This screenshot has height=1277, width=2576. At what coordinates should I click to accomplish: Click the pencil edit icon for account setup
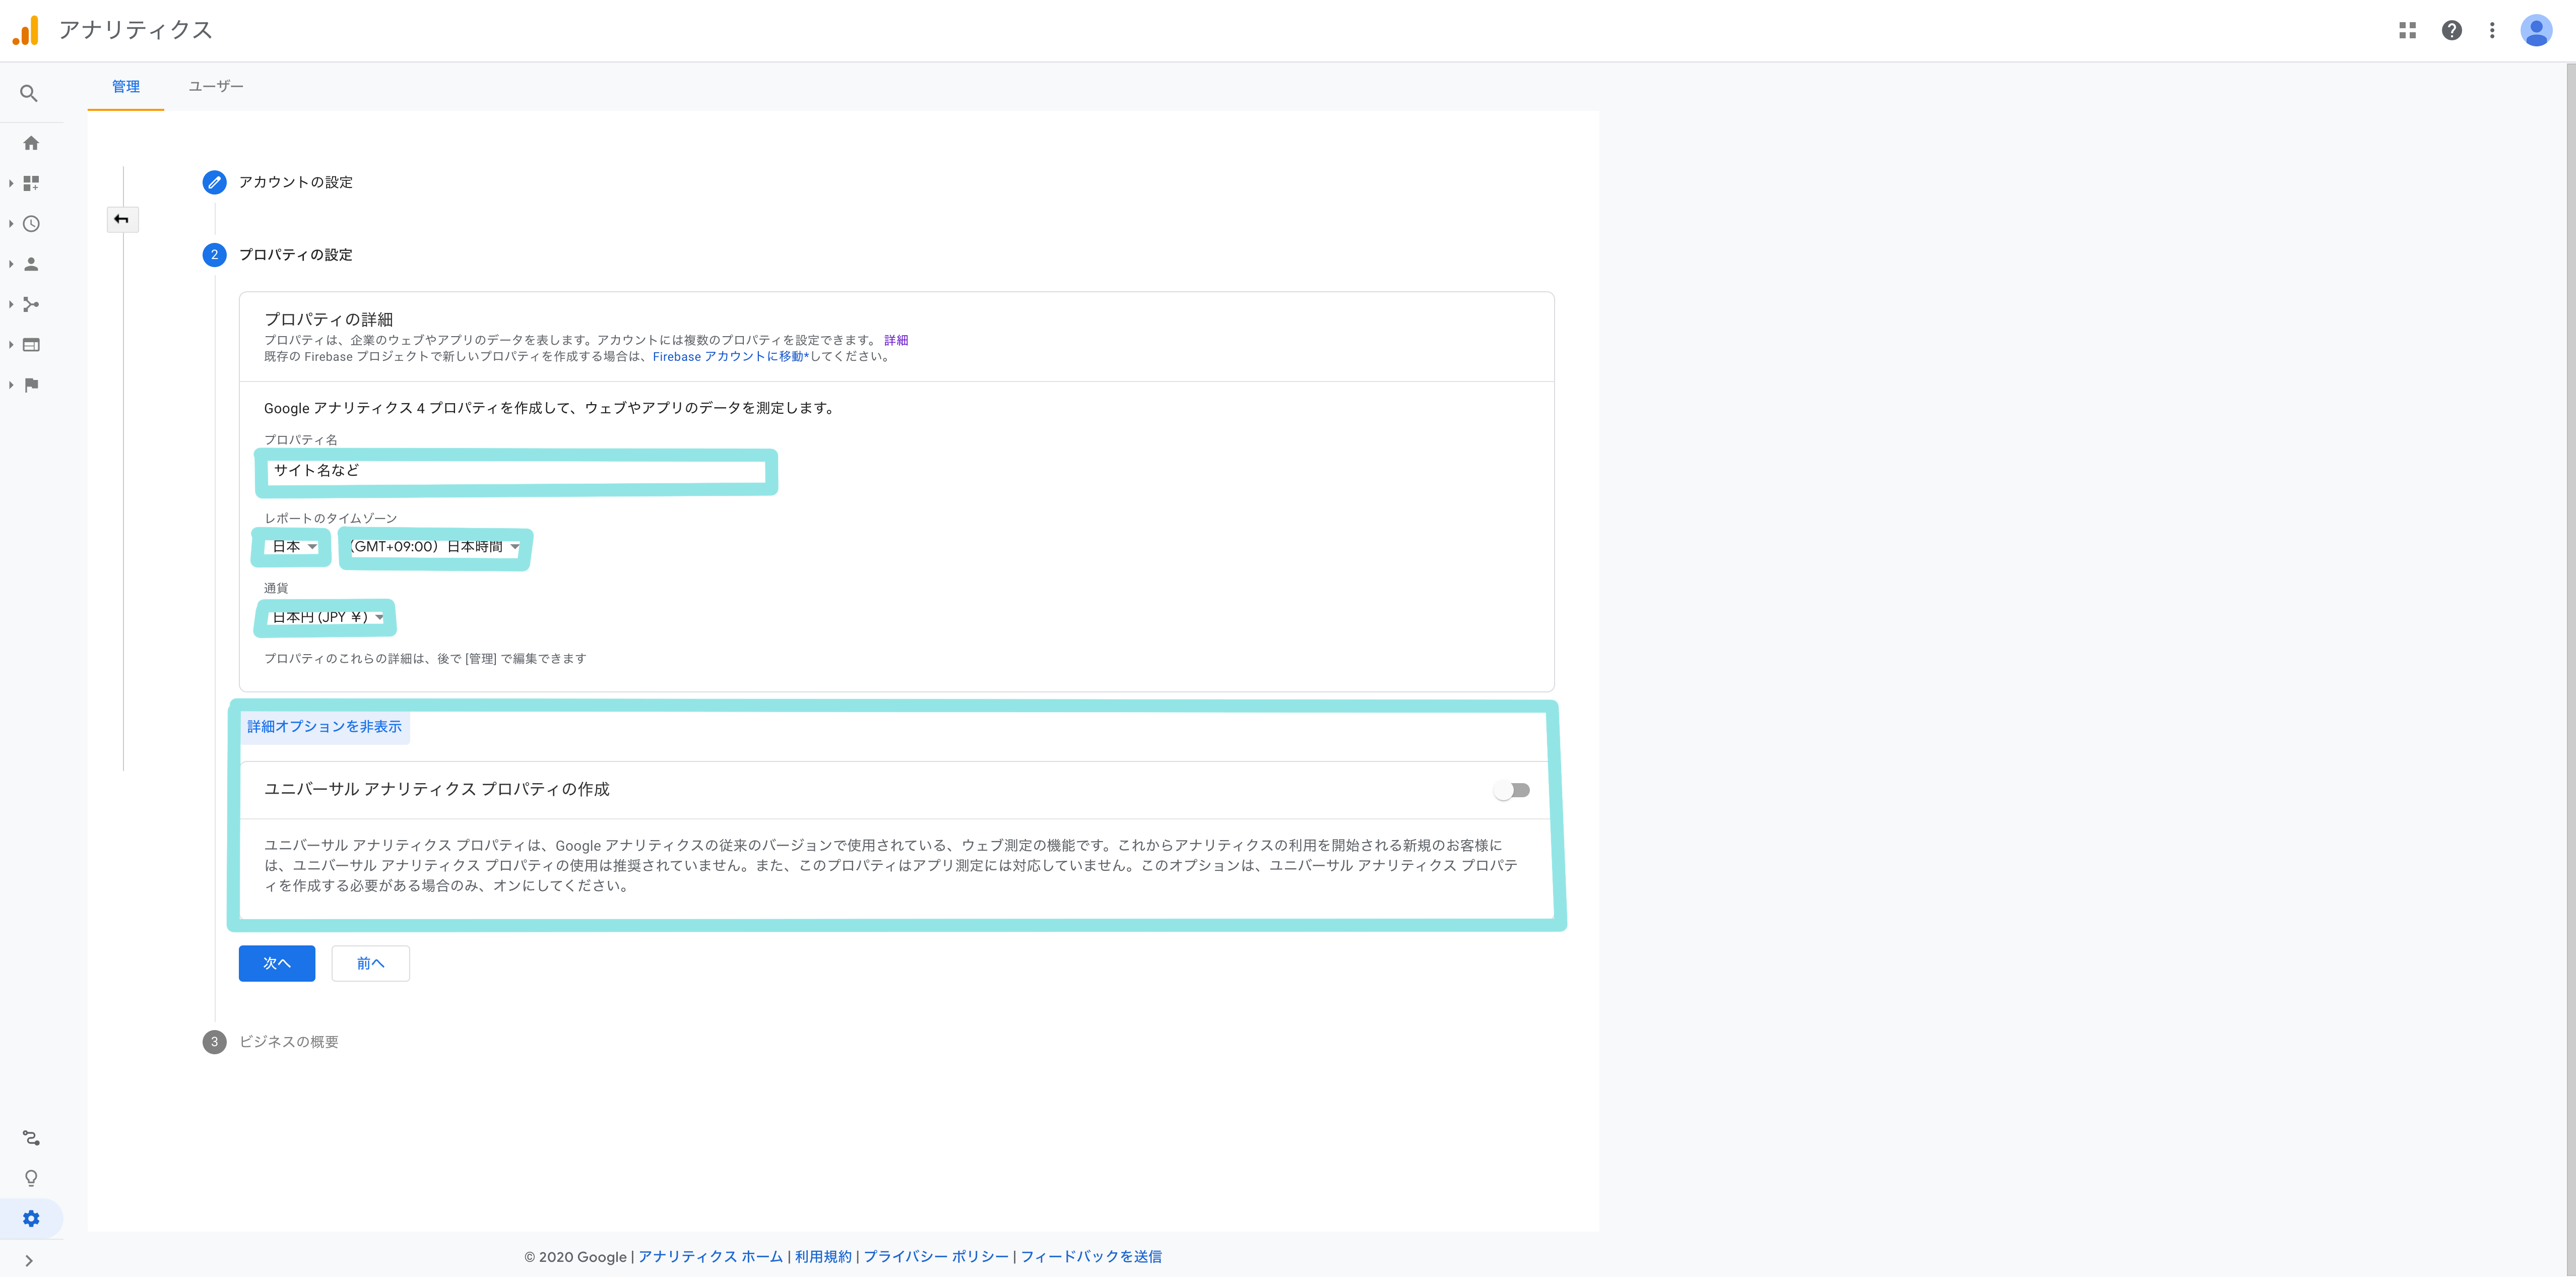pos(214,182)
